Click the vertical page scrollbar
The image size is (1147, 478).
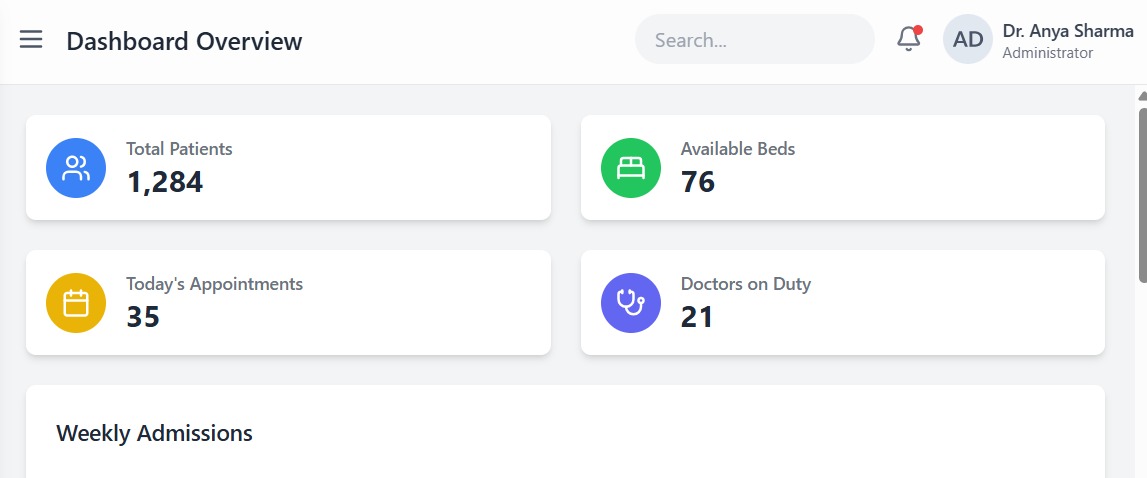tap(1142, 190)
